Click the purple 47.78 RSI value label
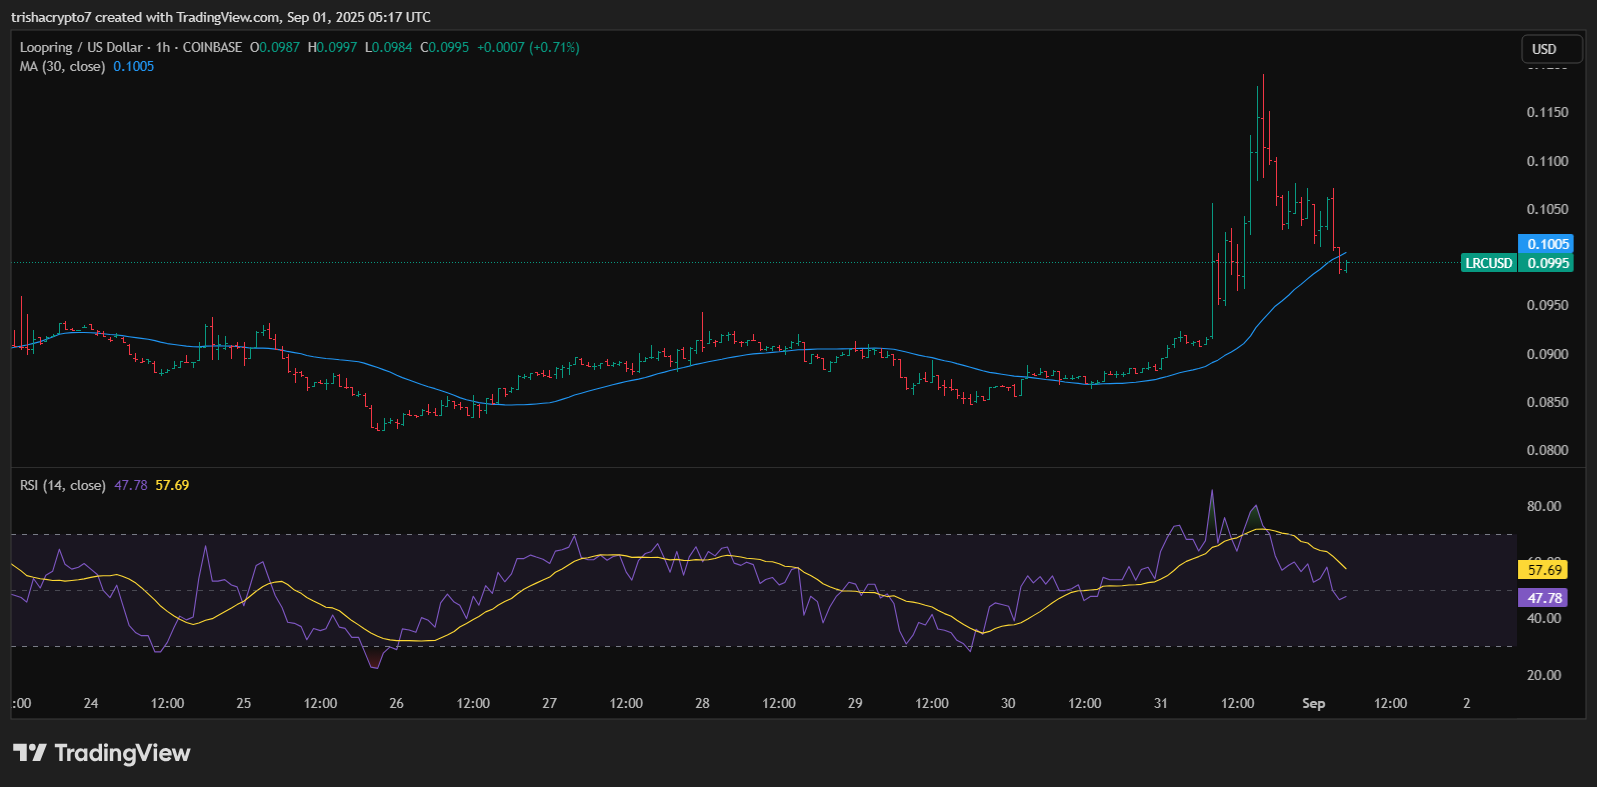 (x=1544, y=598)
